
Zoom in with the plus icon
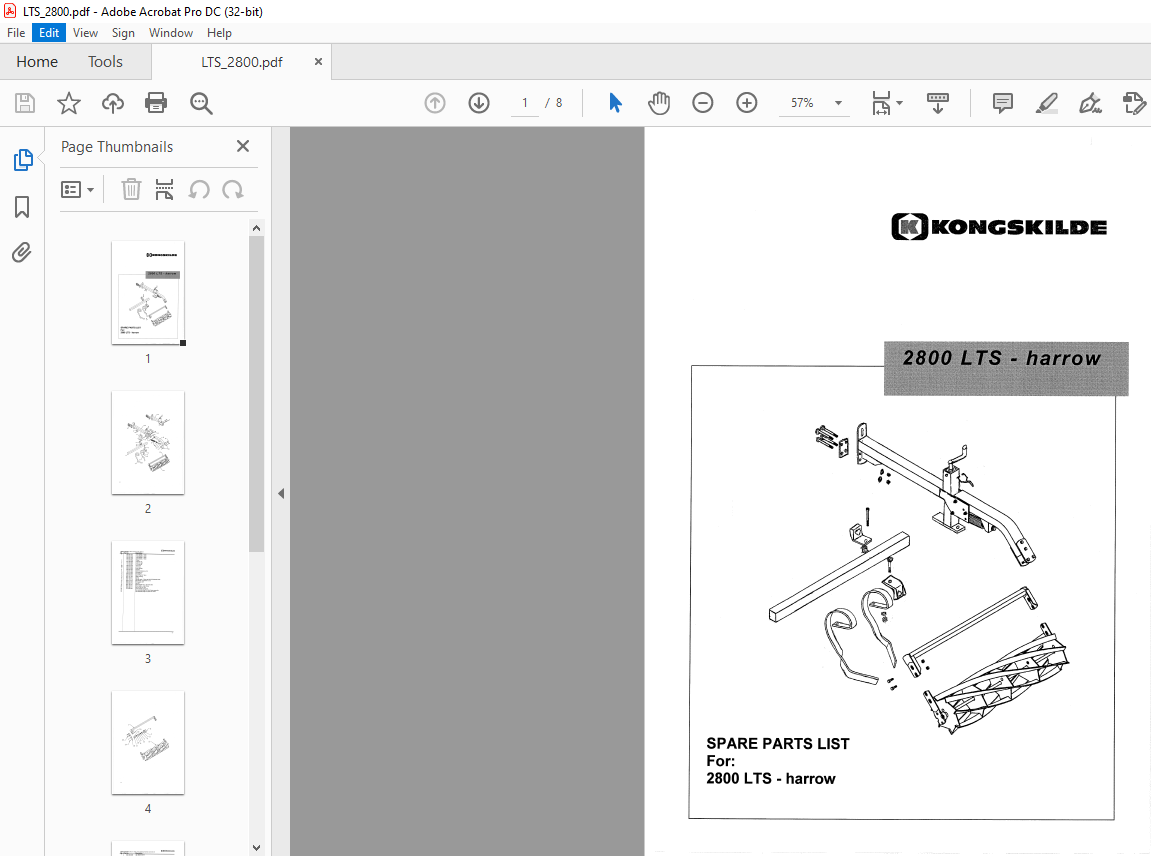747,103
